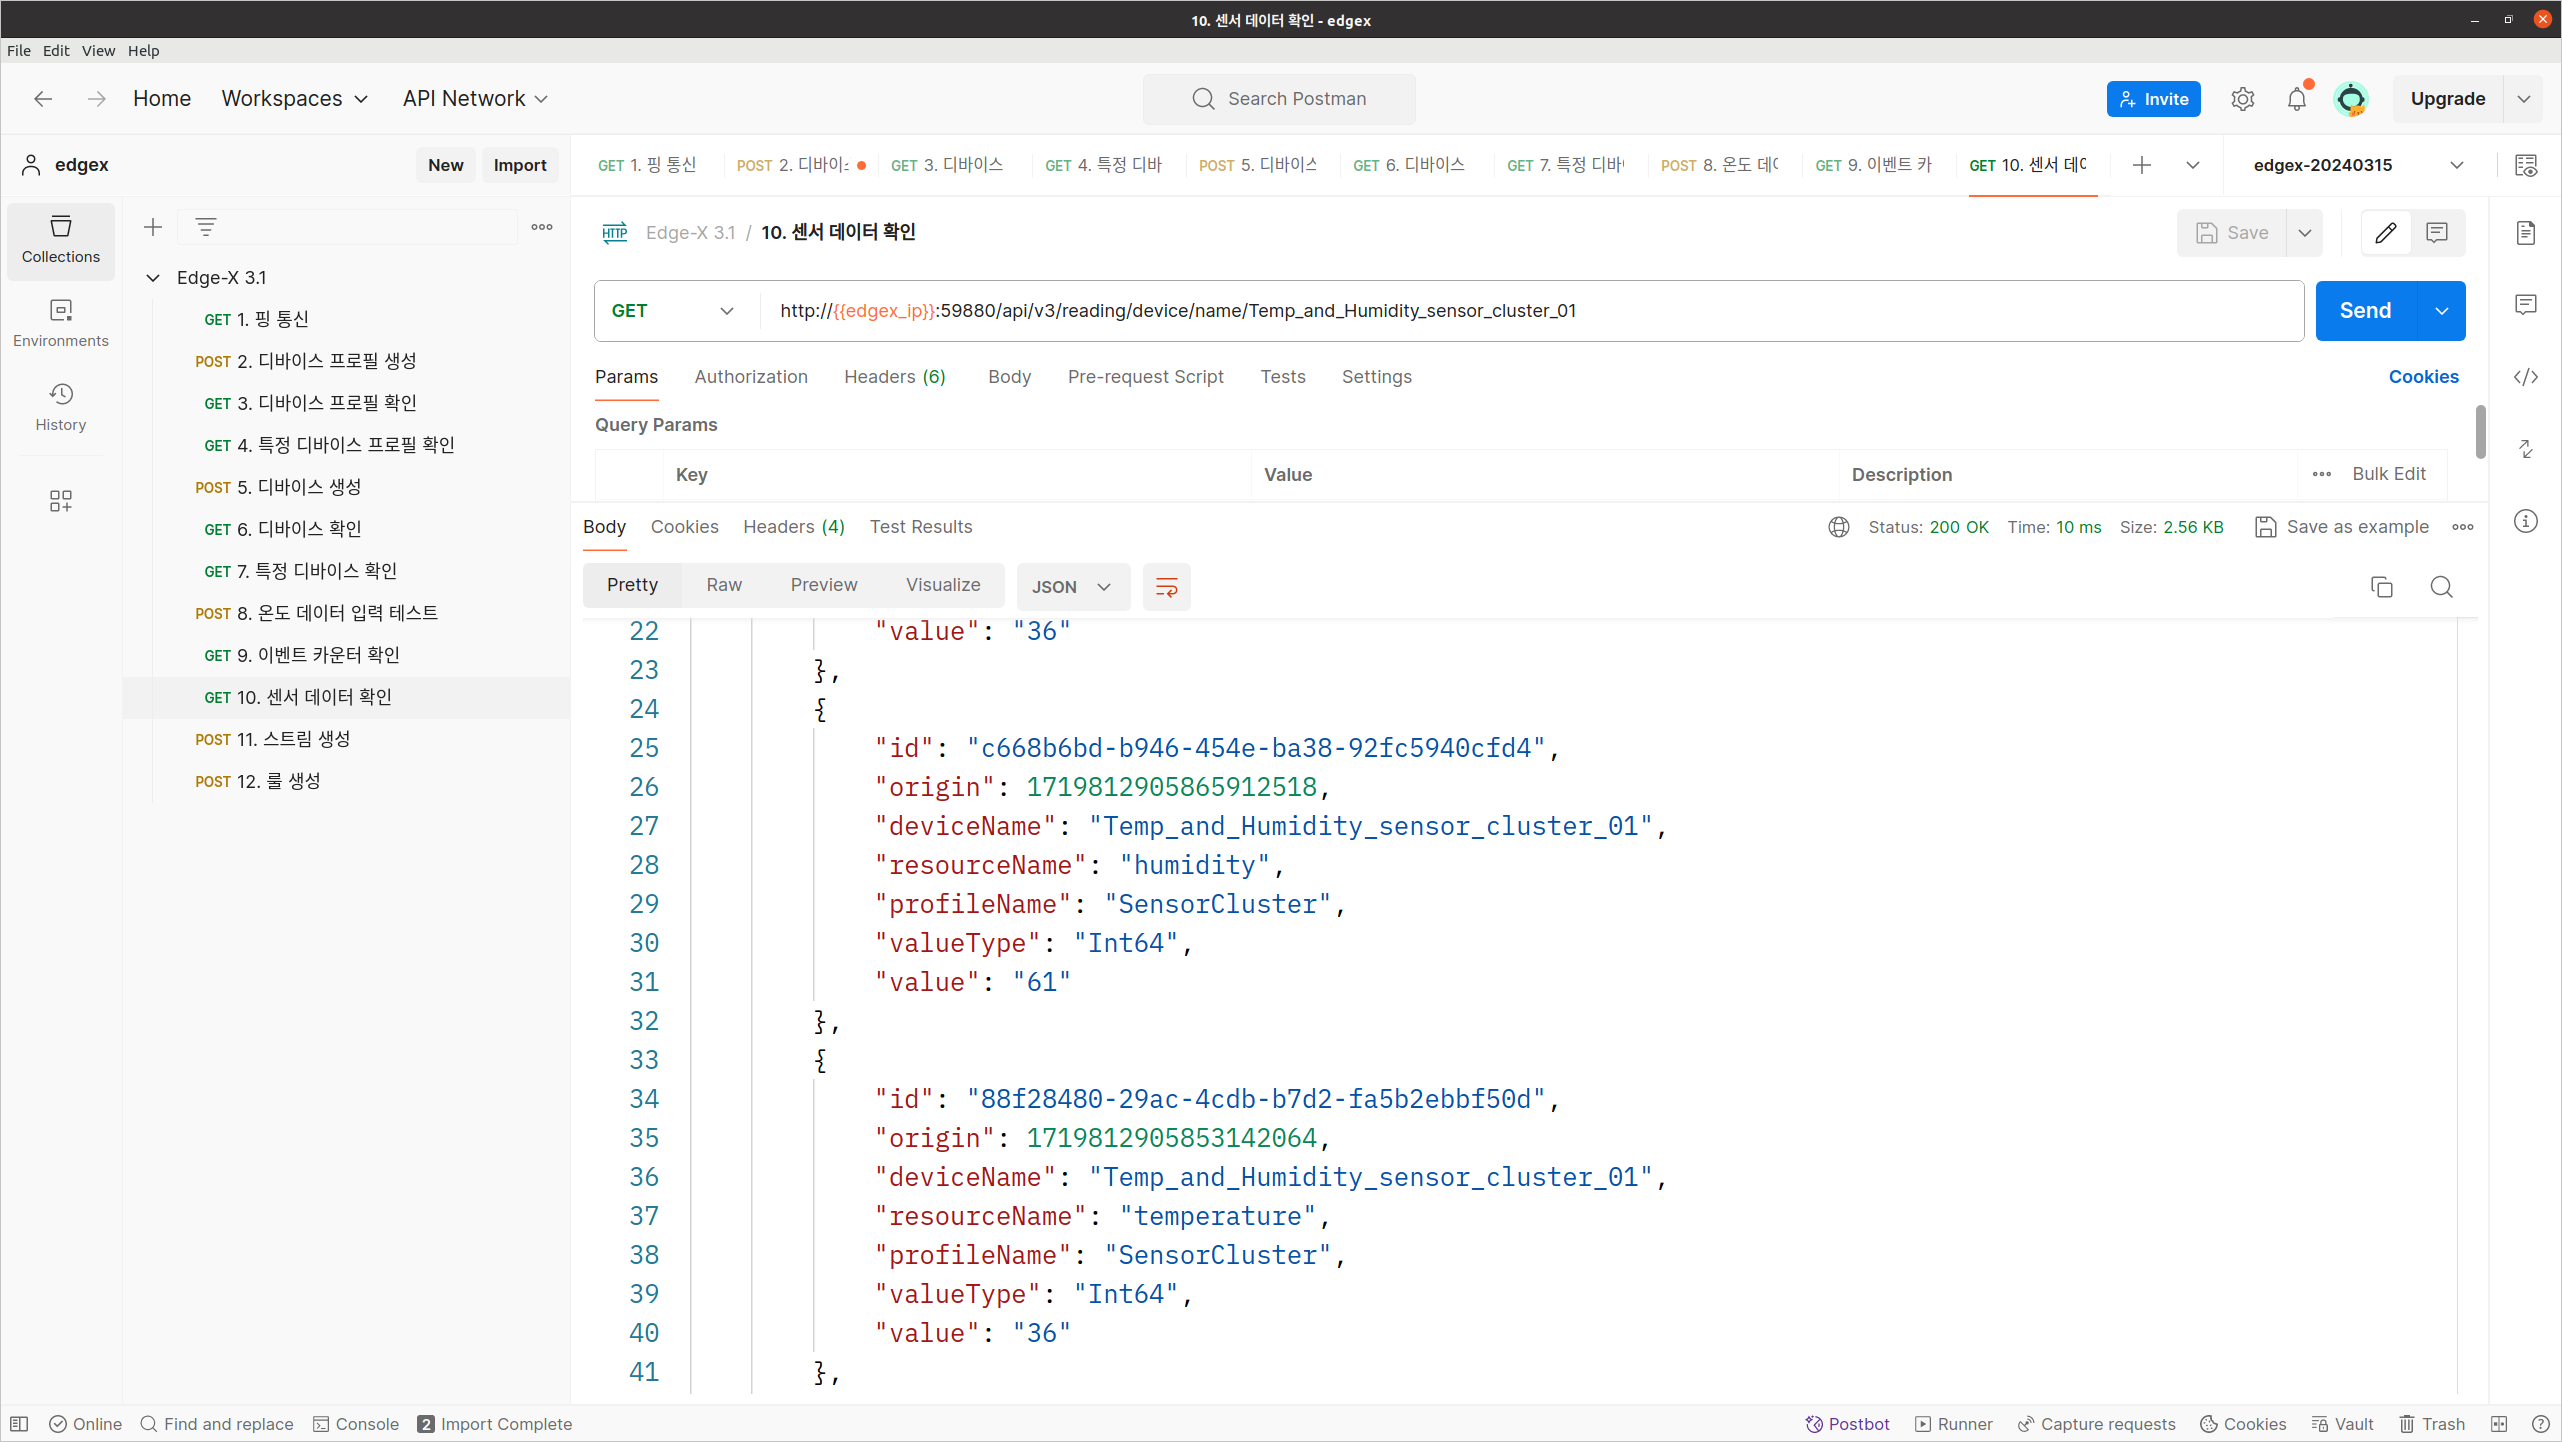Open the request info icon
The height and width of the screenshot is (1442, 2562).
click(2526, 521)
